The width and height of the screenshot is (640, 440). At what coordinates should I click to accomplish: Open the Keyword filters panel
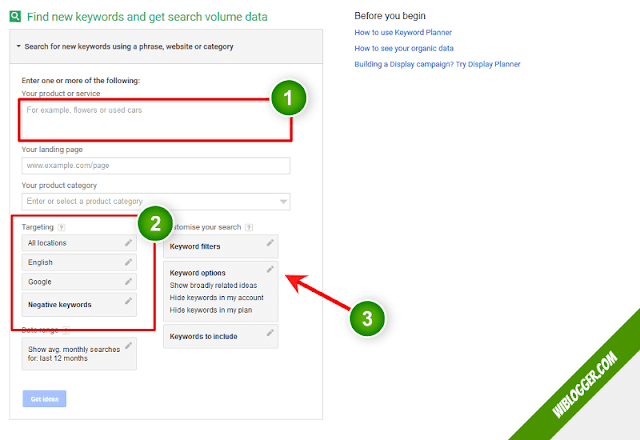tap(221, 246)
